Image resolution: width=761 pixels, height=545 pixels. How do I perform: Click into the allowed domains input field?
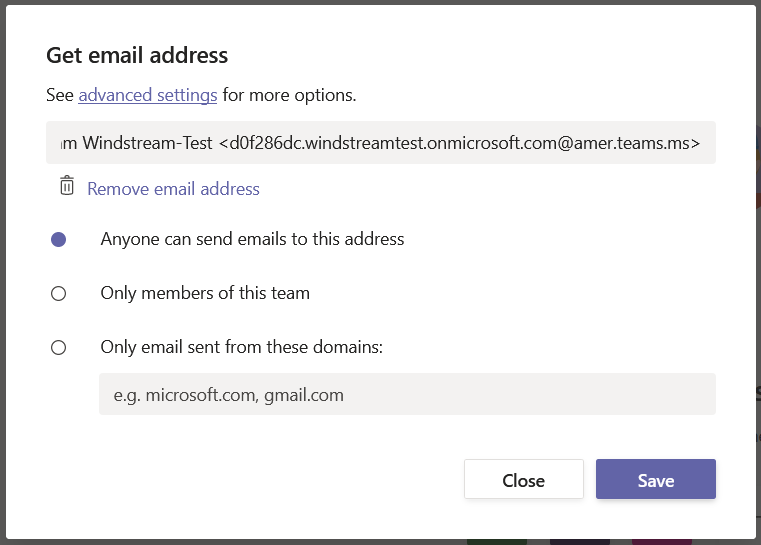(x=407, y=394)
